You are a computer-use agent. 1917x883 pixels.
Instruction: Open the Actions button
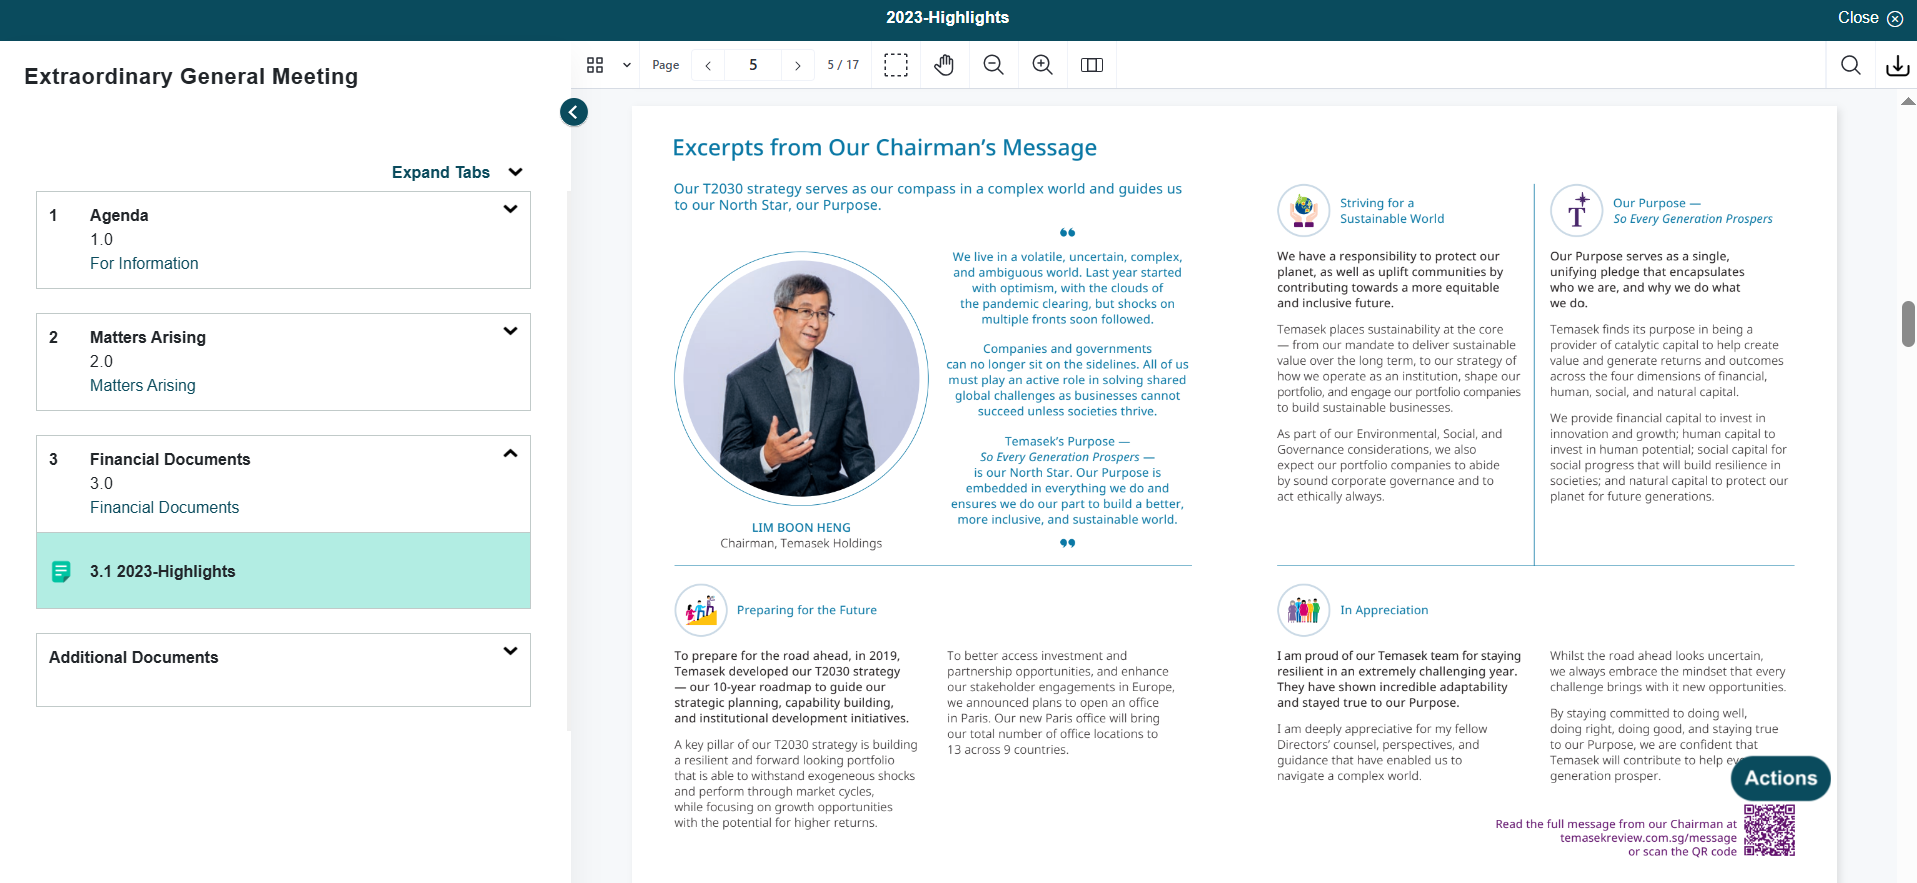(x=1780, y=778)
